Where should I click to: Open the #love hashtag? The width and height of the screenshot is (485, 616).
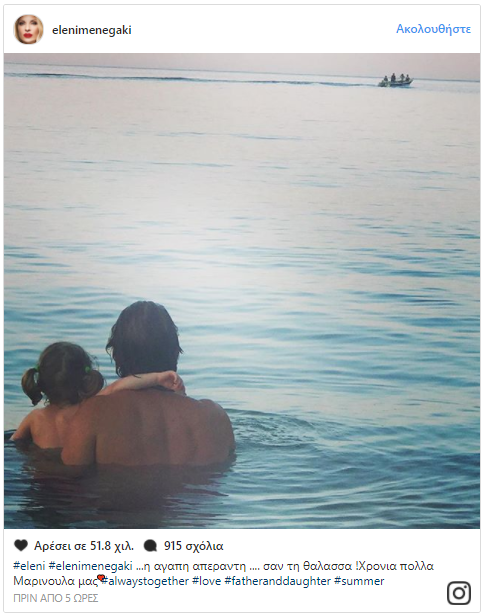point(207,581)
